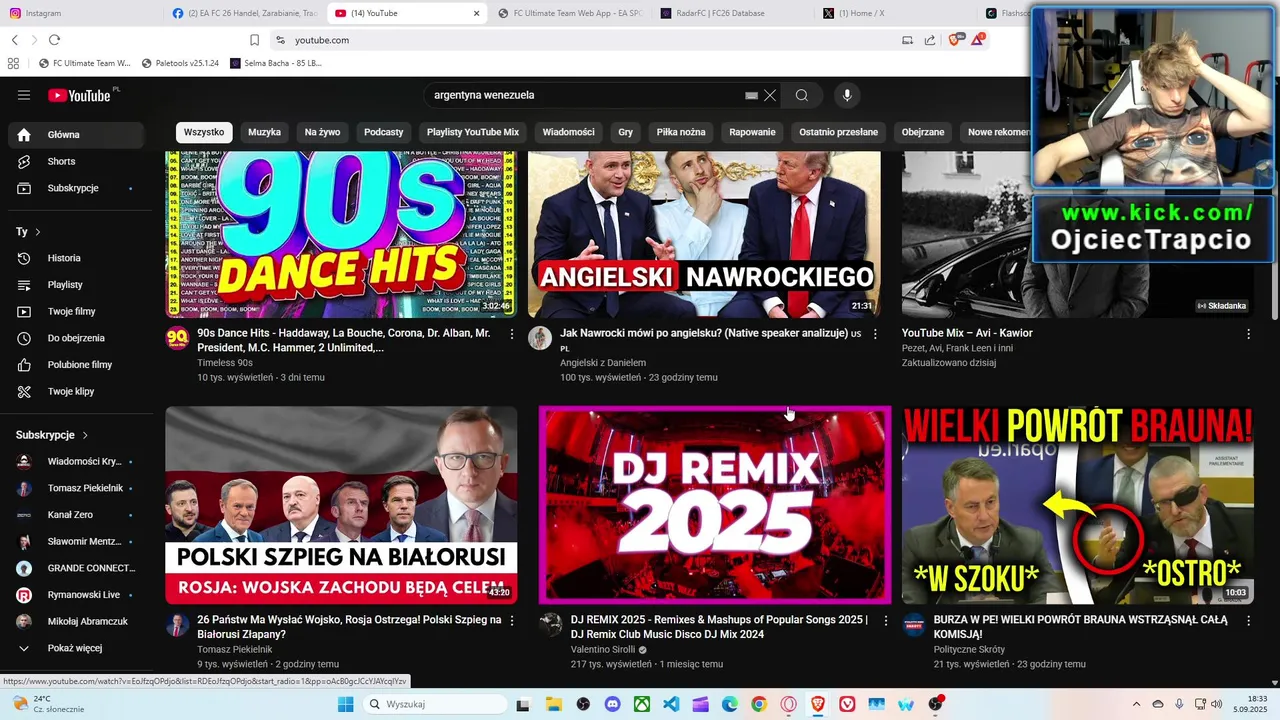
Task: Open the POLSKI SZPIEG NA BIAŁORUSI thumbnail
Action: click(x=341, y=505)
